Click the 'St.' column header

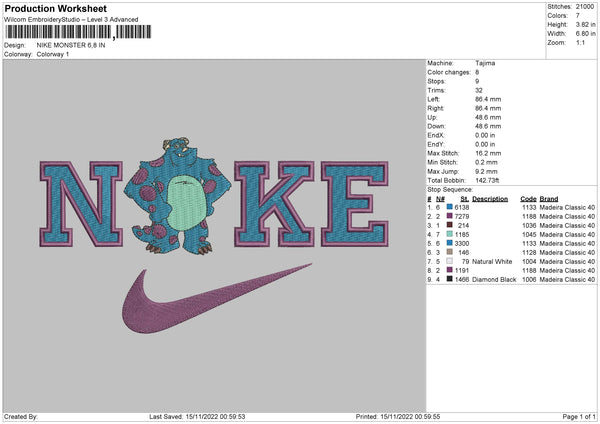[465, 199]
